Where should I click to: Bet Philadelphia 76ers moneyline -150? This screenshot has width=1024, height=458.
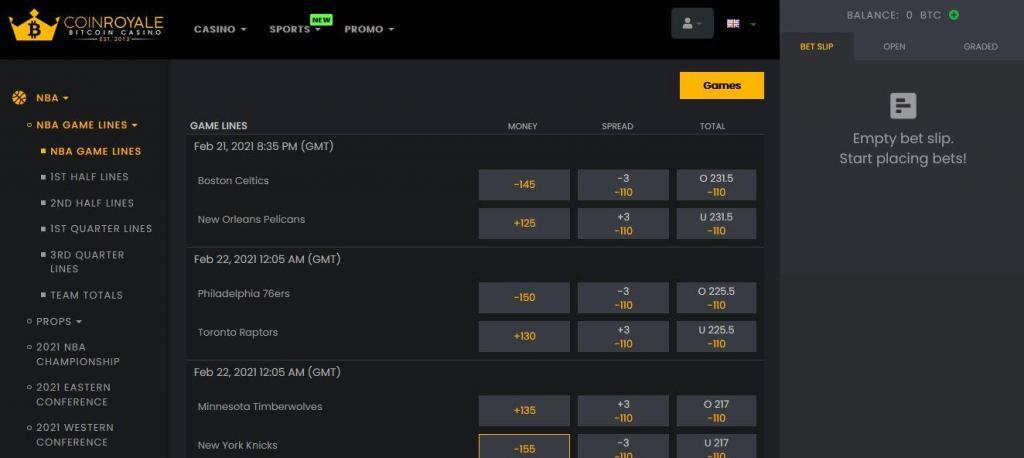coord(524,298)
